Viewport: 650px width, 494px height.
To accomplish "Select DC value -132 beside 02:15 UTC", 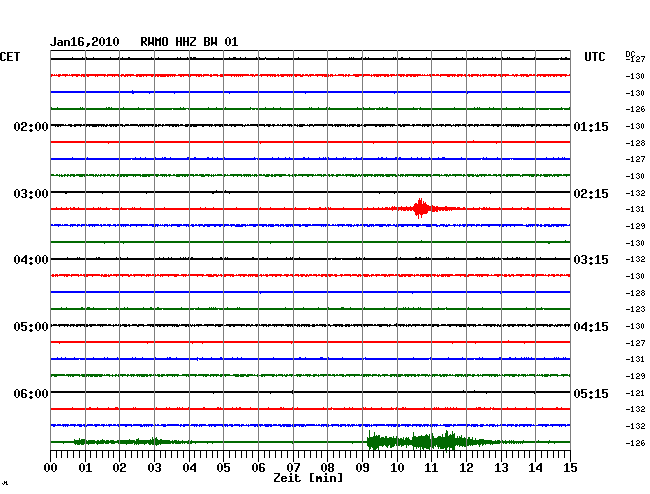I will click(635, 193).
